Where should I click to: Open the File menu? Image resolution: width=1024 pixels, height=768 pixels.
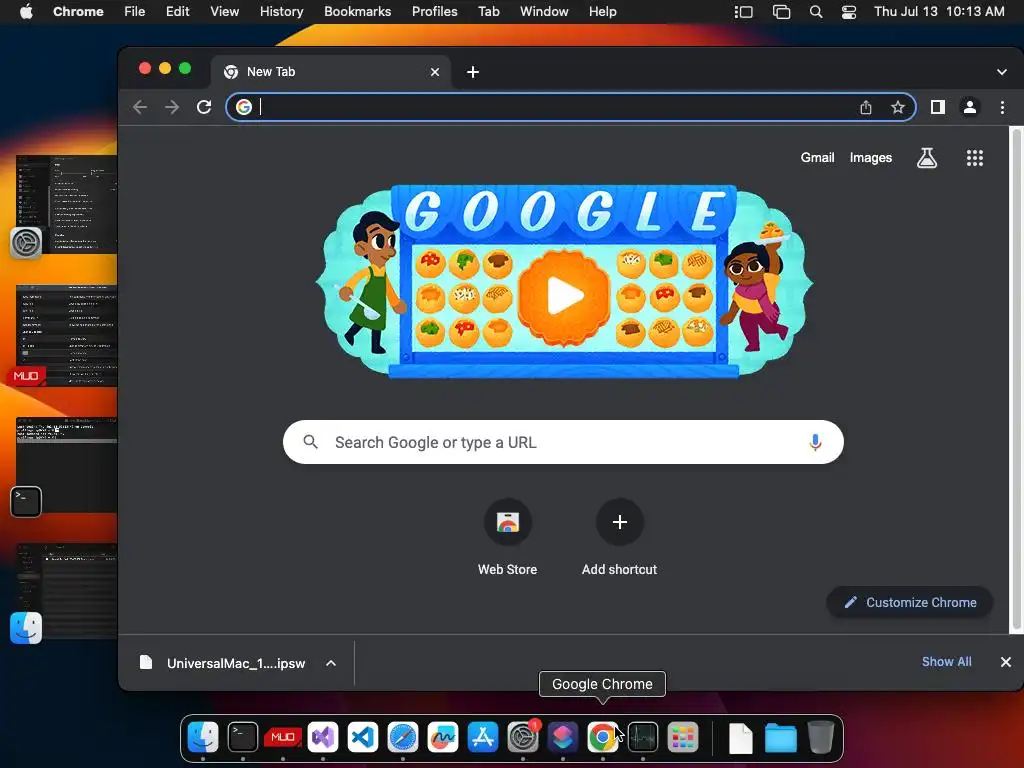pos(135,11)
